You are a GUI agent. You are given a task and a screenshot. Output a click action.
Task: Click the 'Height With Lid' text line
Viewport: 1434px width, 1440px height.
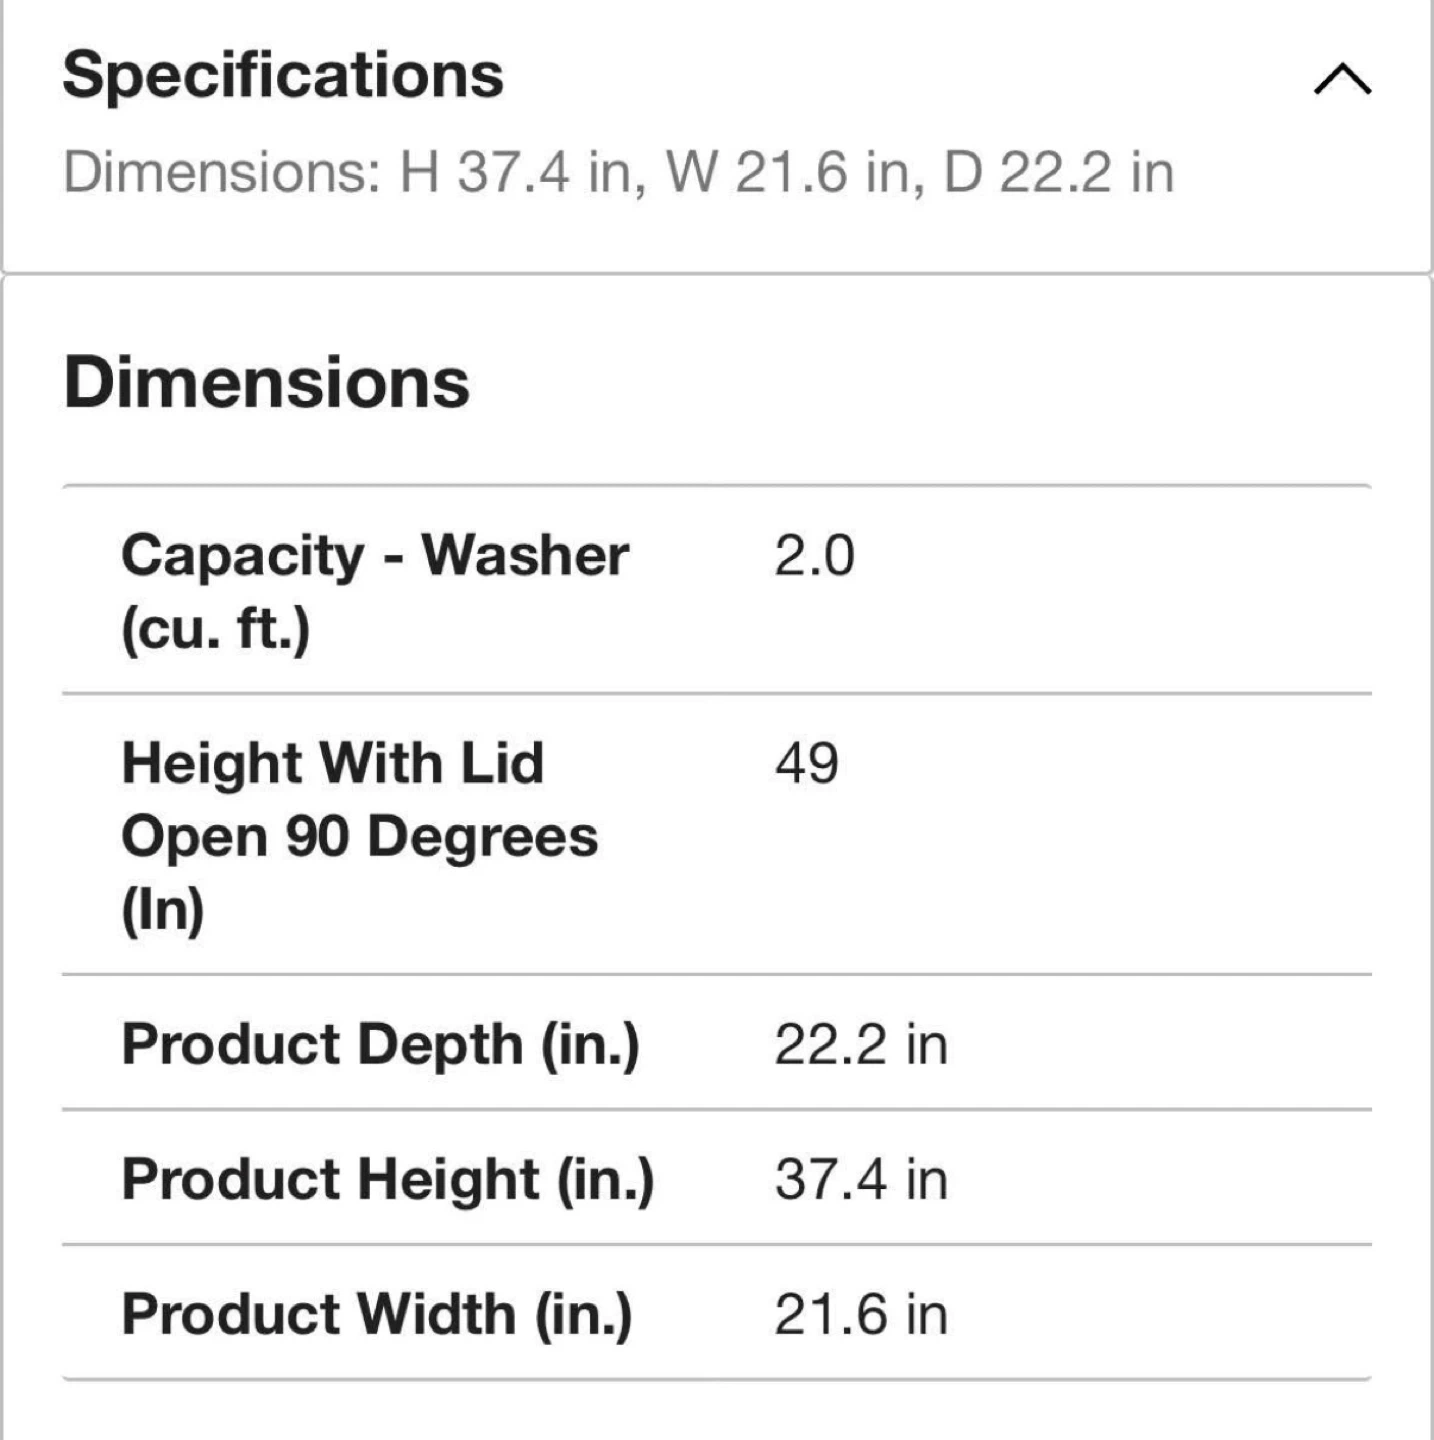[x=332, y=763]
